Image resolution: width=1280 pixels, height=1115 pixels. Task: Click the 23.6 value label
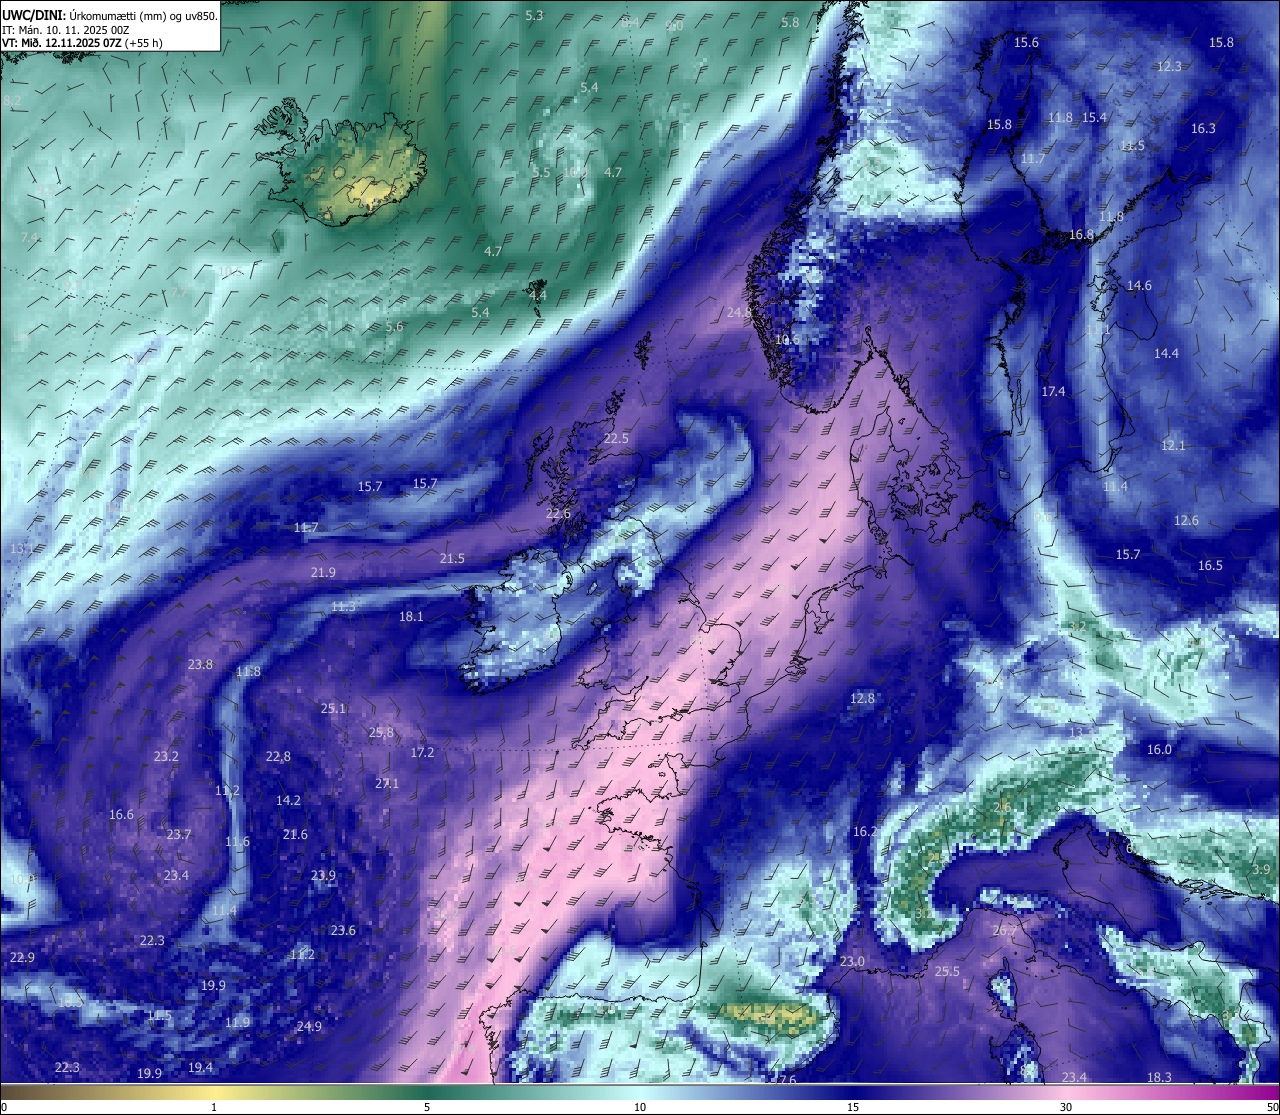pyautogui.click(x=343, y=931)
